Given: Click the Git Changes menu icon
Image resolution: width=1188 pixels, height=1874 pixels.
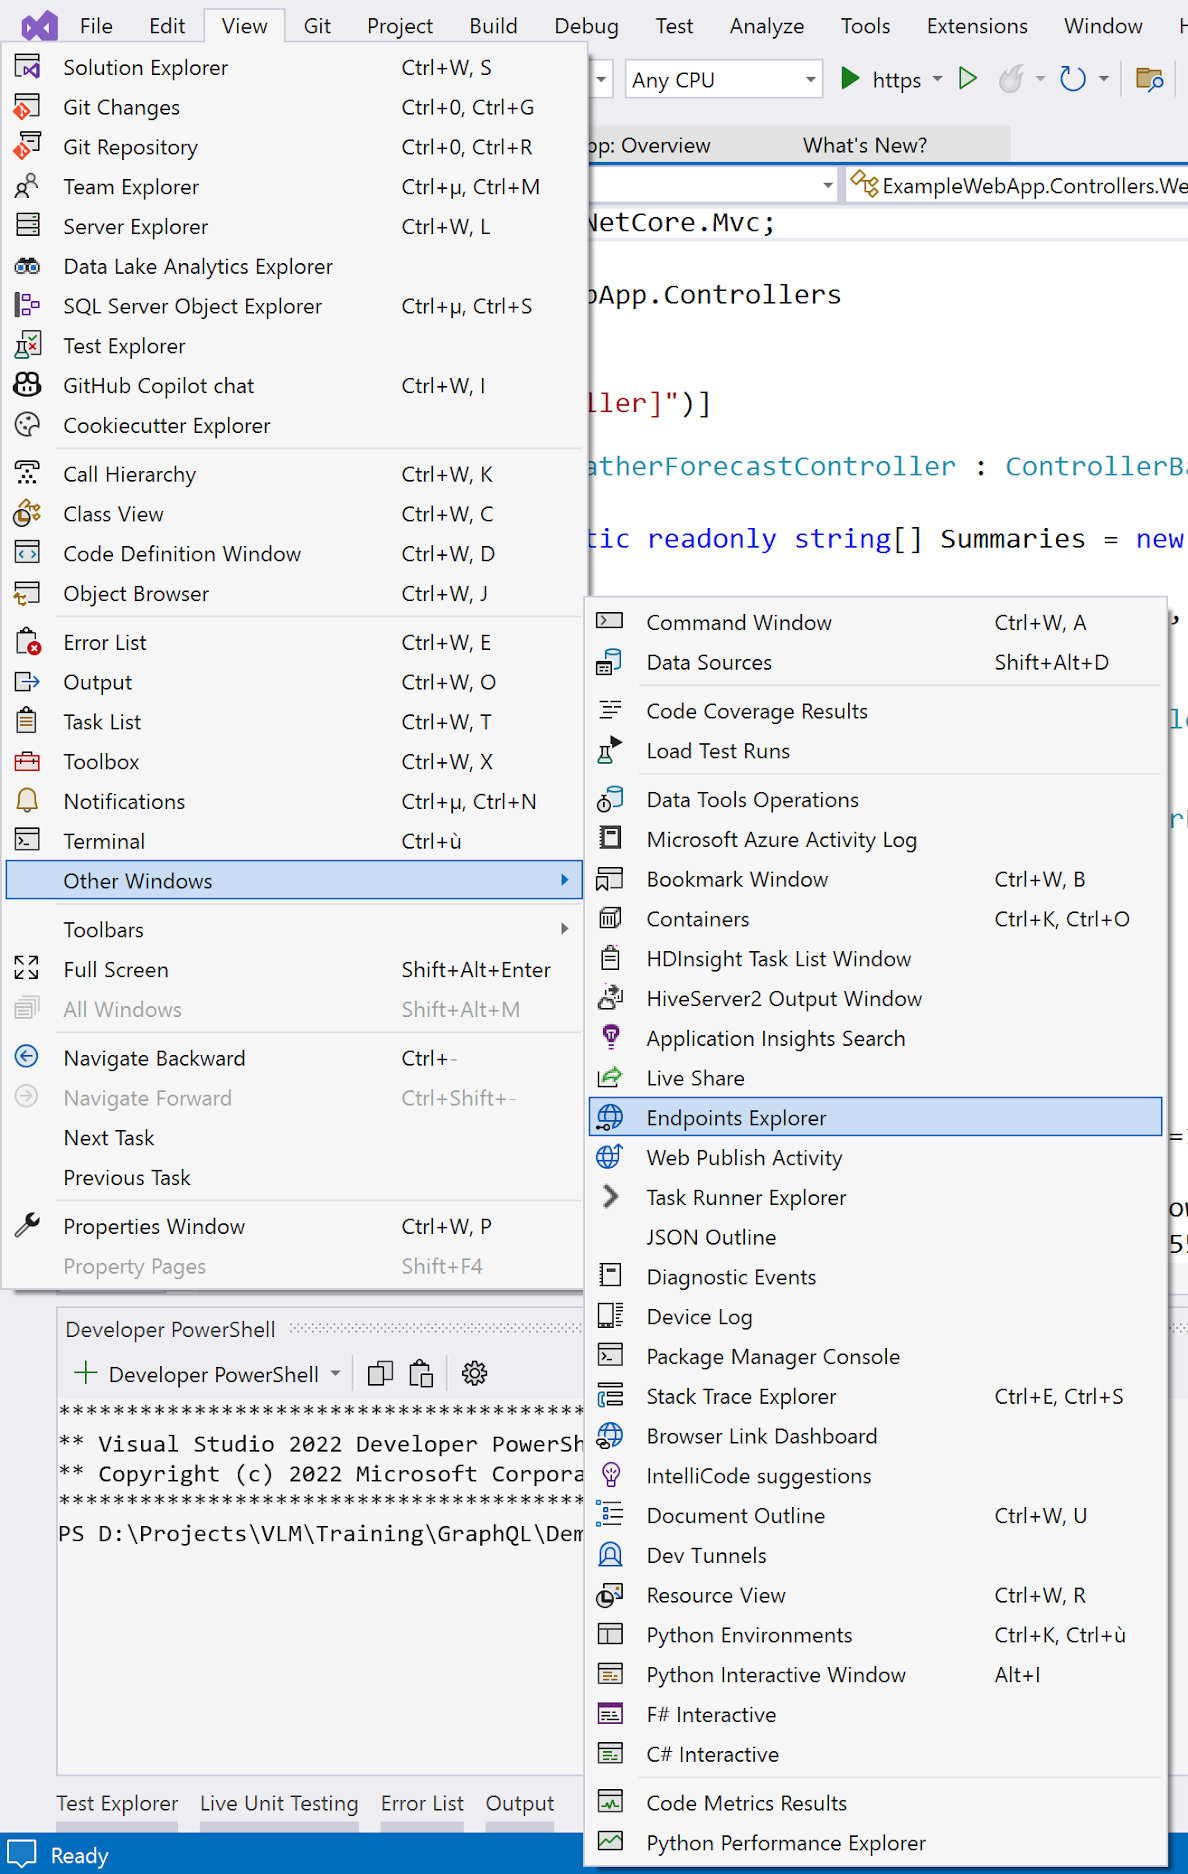Looking at the screenshot, I should click(28, 107).
